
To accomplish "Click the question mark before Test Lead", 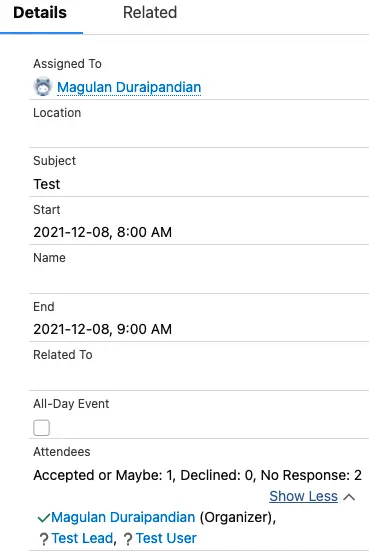I will (x=44, y=539).
